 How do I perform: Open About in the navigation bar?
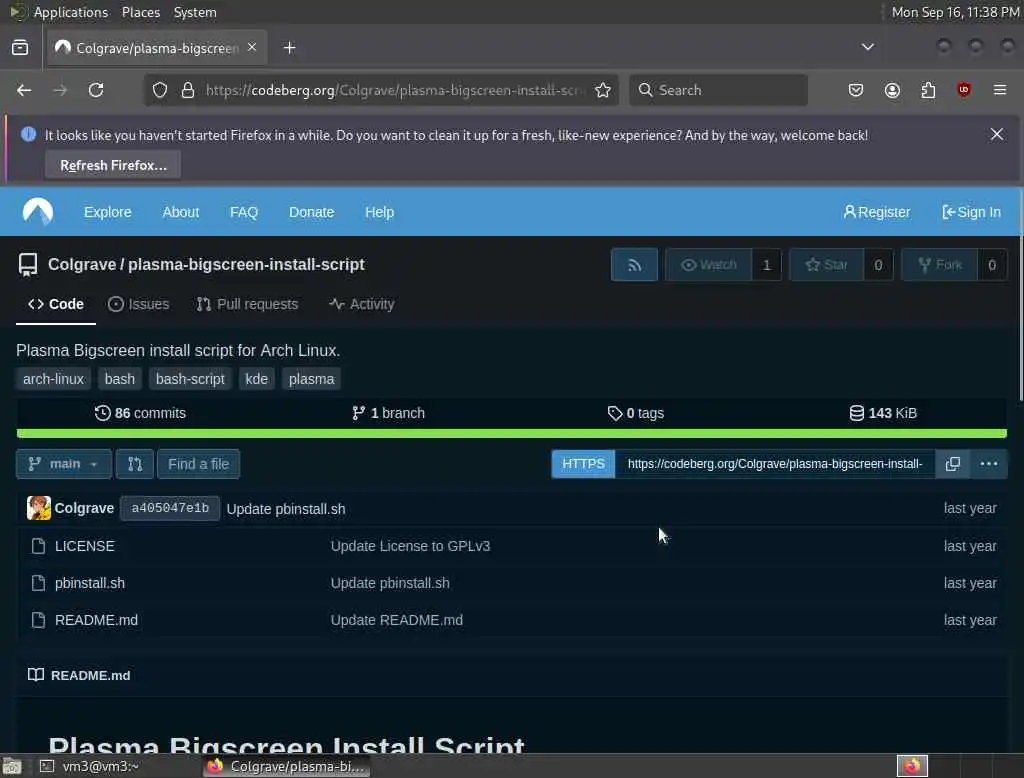pos(181,212)
